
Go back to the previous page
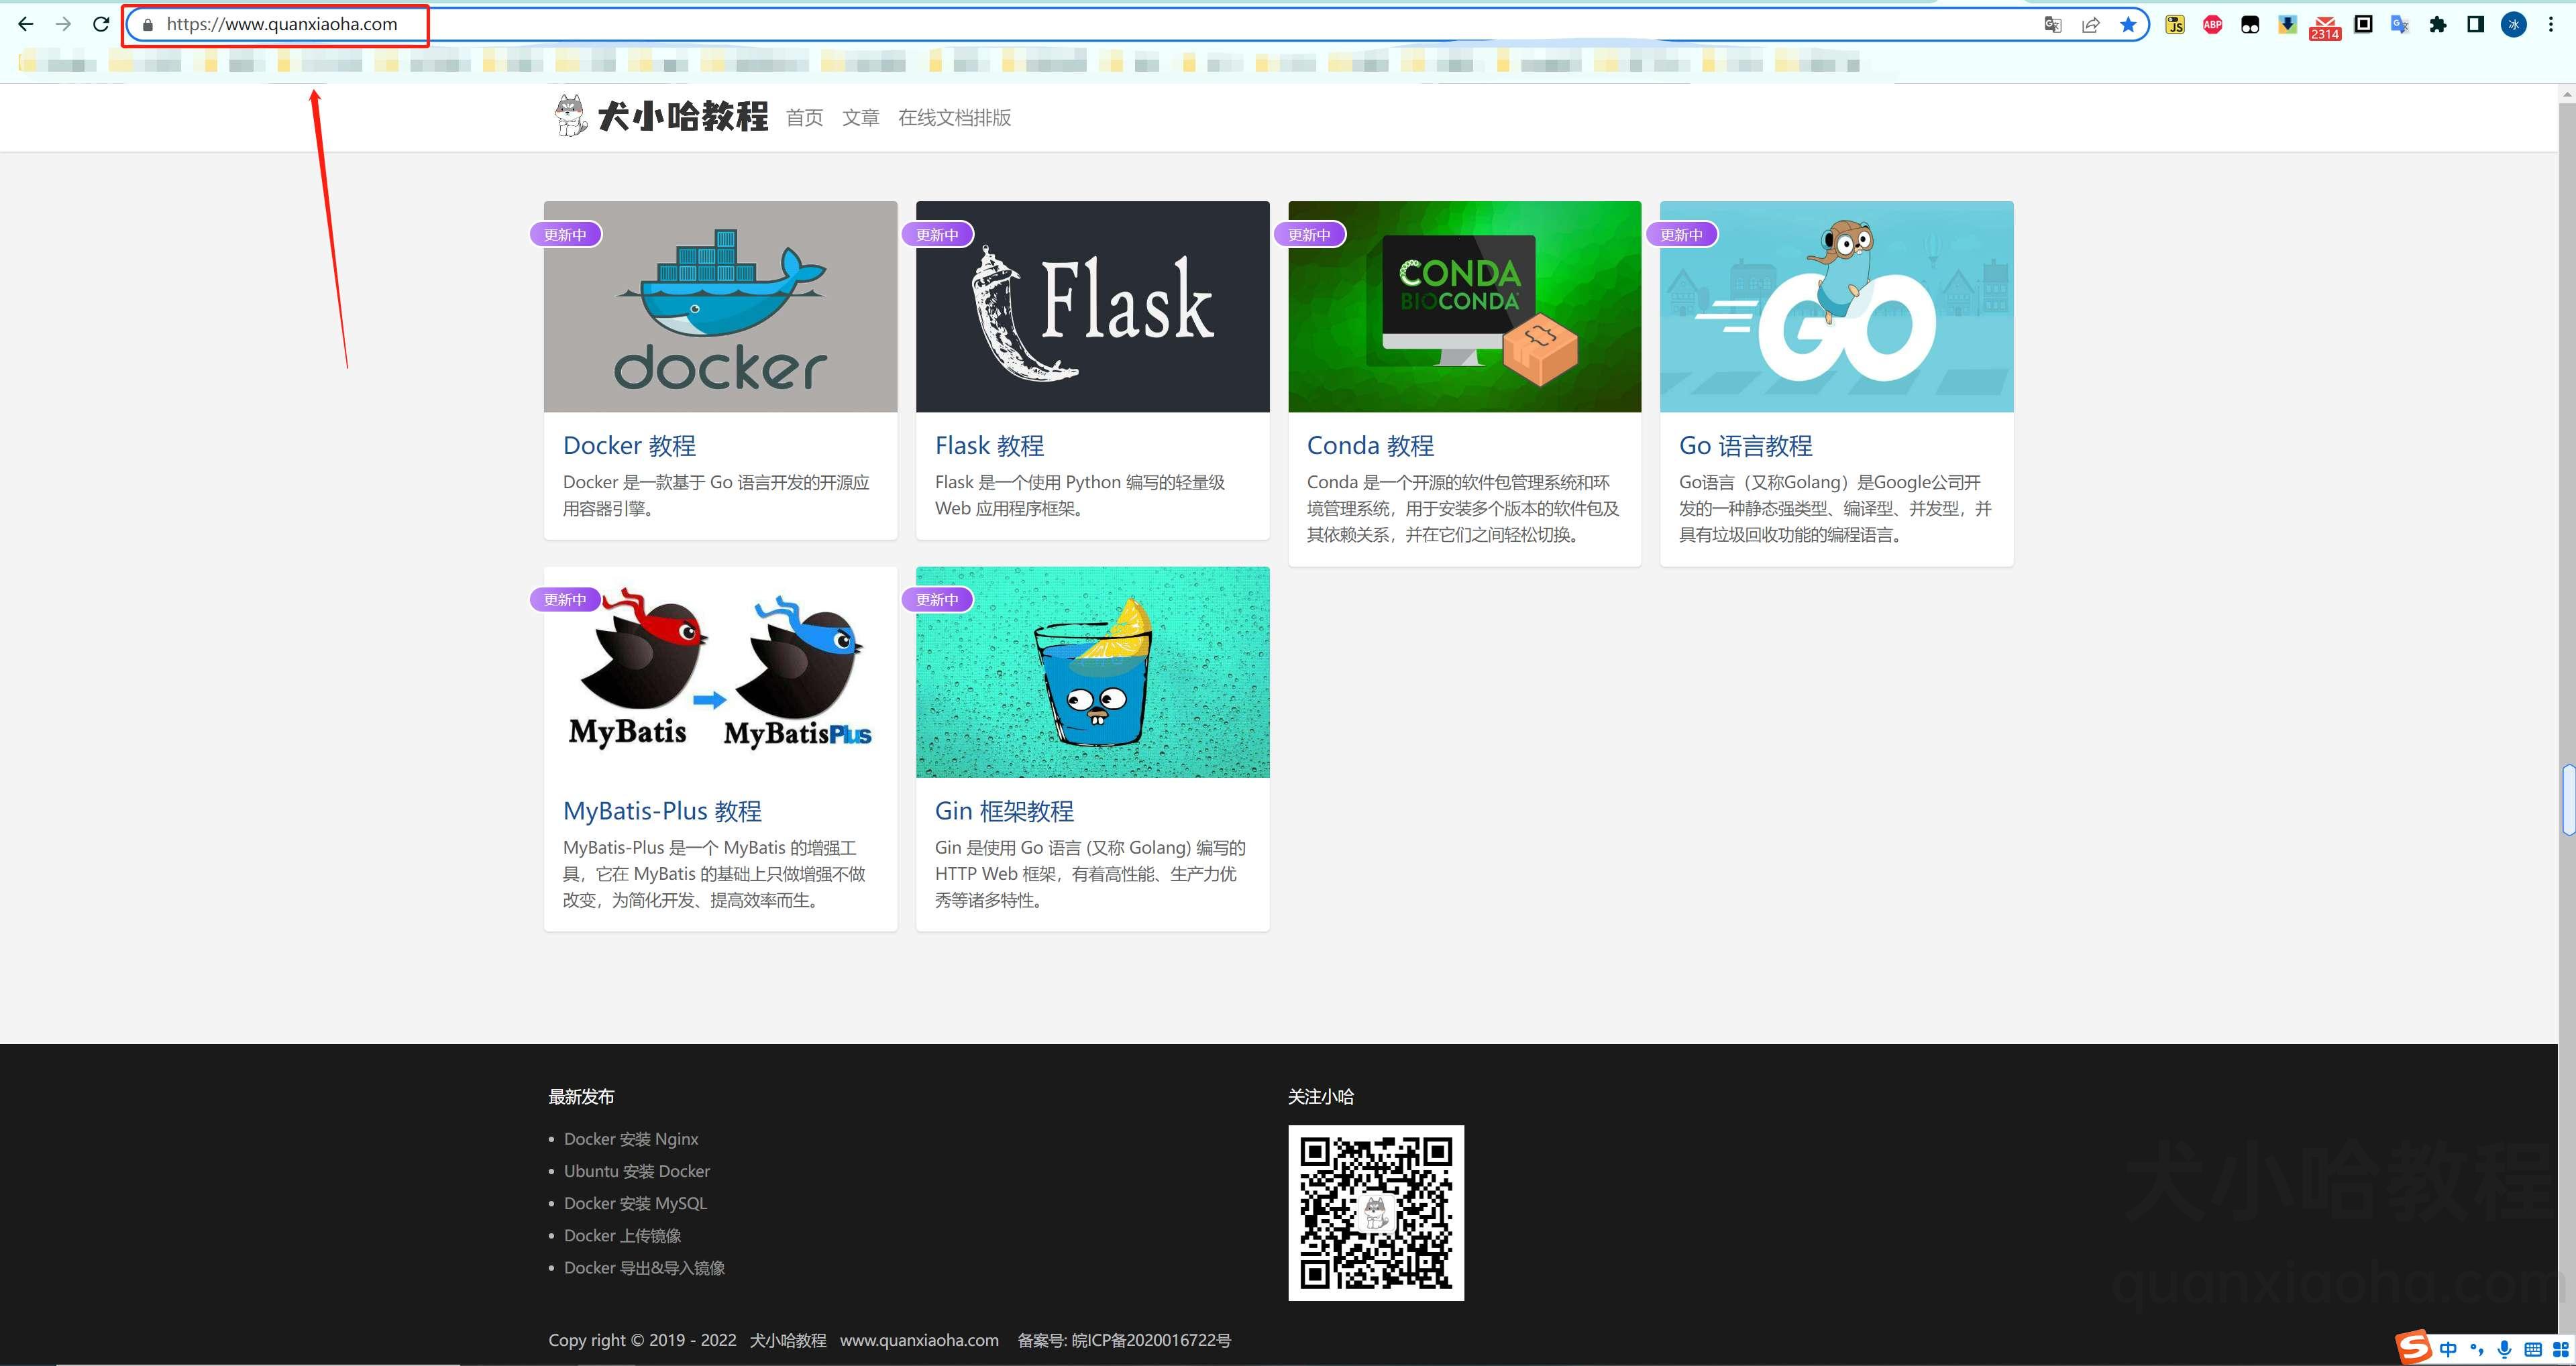pyautogui.click(x=26, y=24)
